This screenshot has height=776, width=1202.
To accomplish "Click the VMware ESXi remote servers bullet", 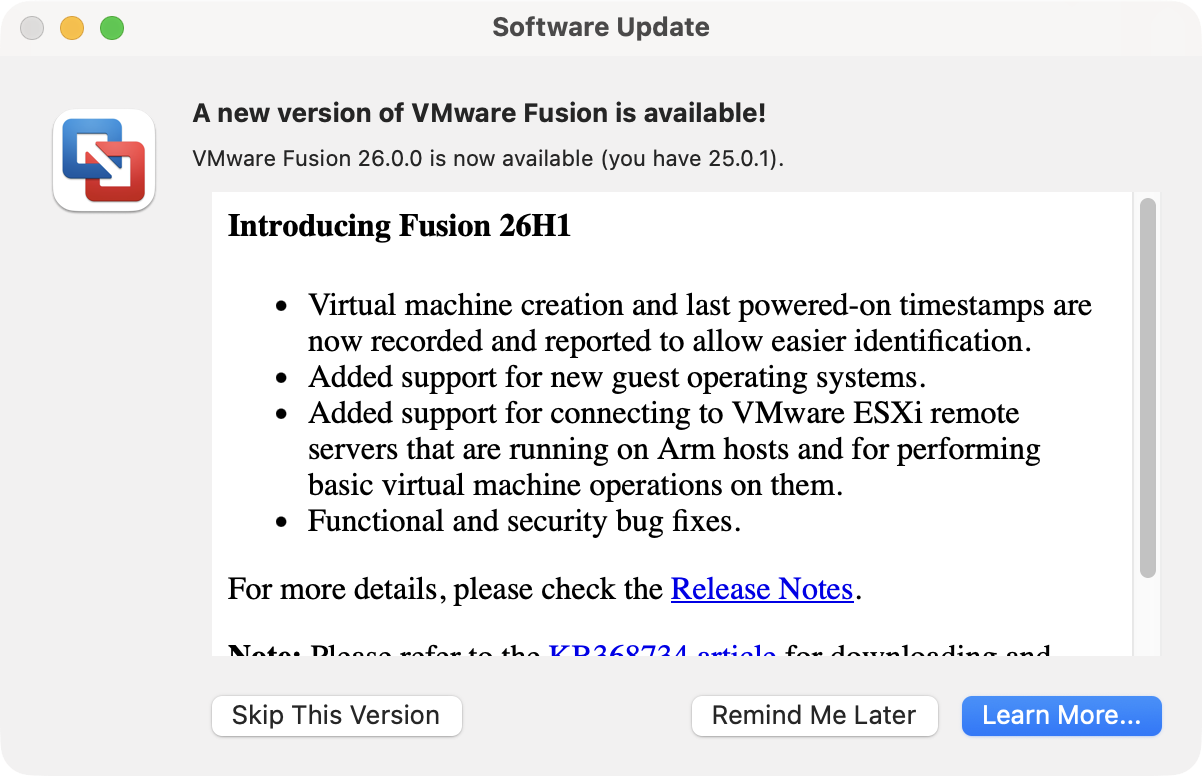I will pos(674,449).
